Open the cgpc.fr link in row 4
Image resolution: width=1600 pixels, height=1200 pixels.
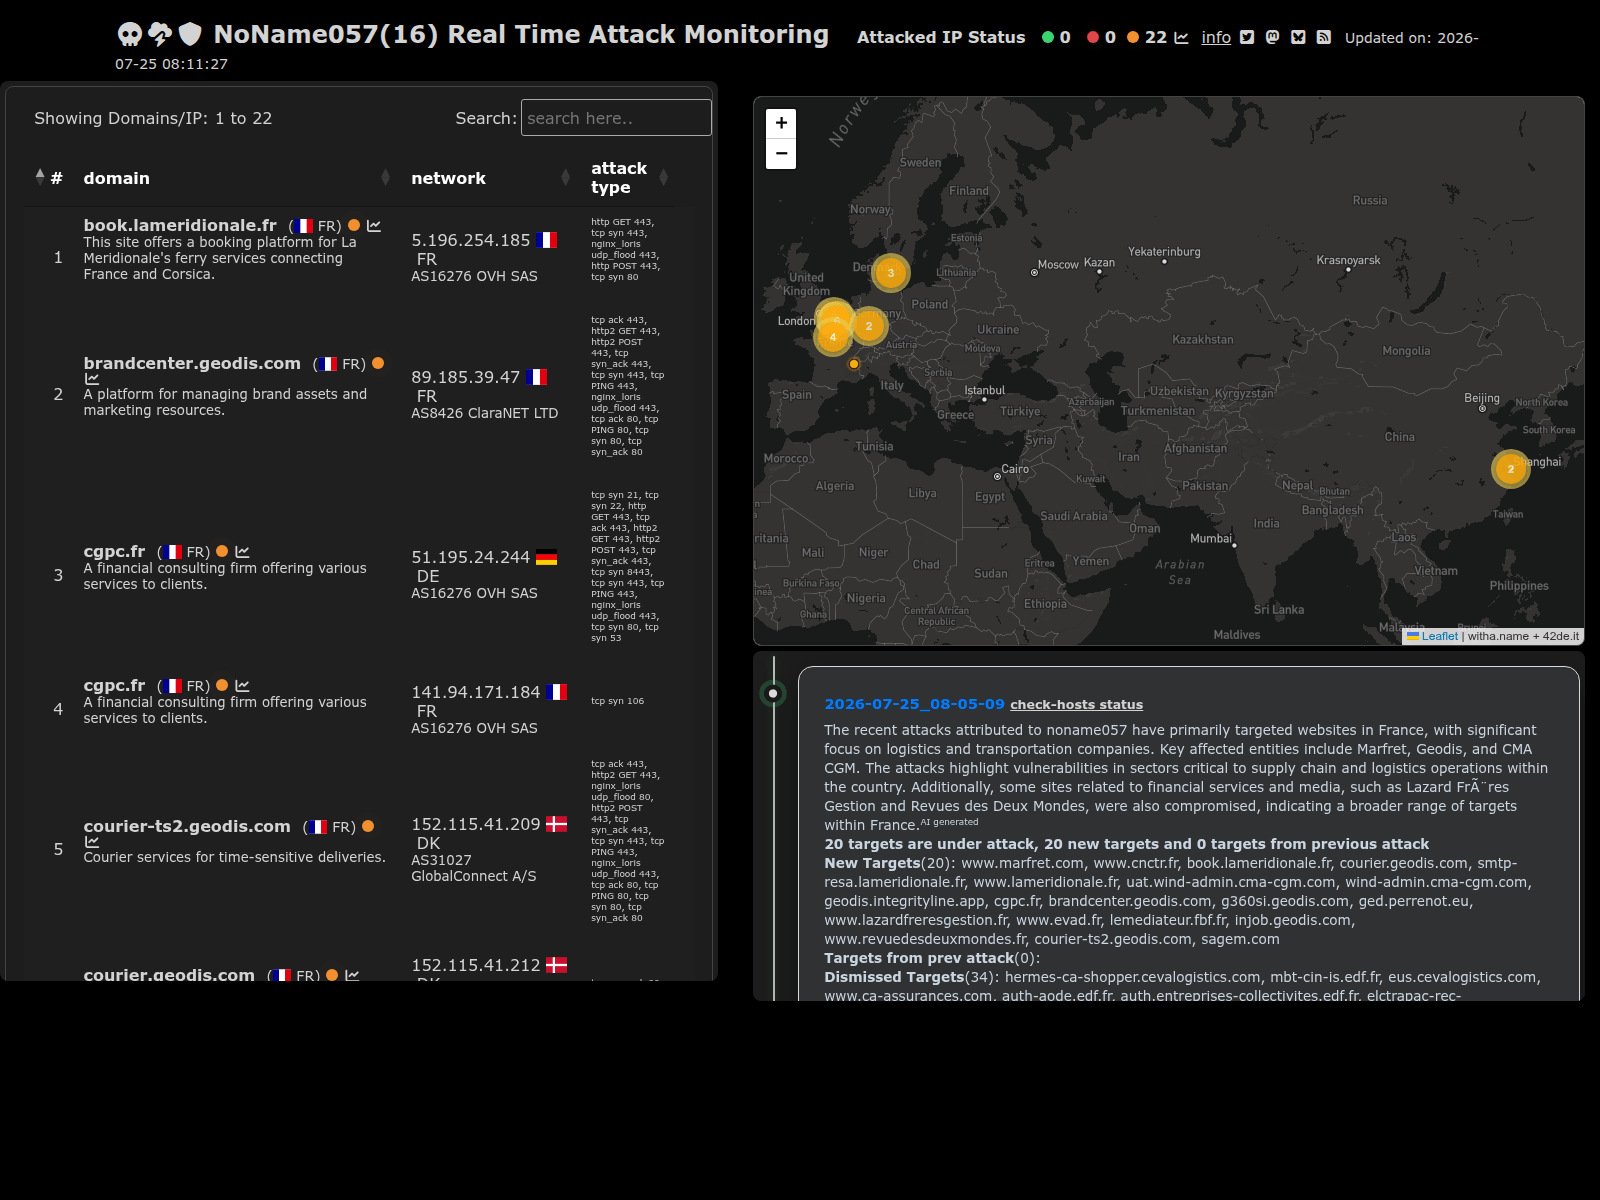tap(114, 685)
